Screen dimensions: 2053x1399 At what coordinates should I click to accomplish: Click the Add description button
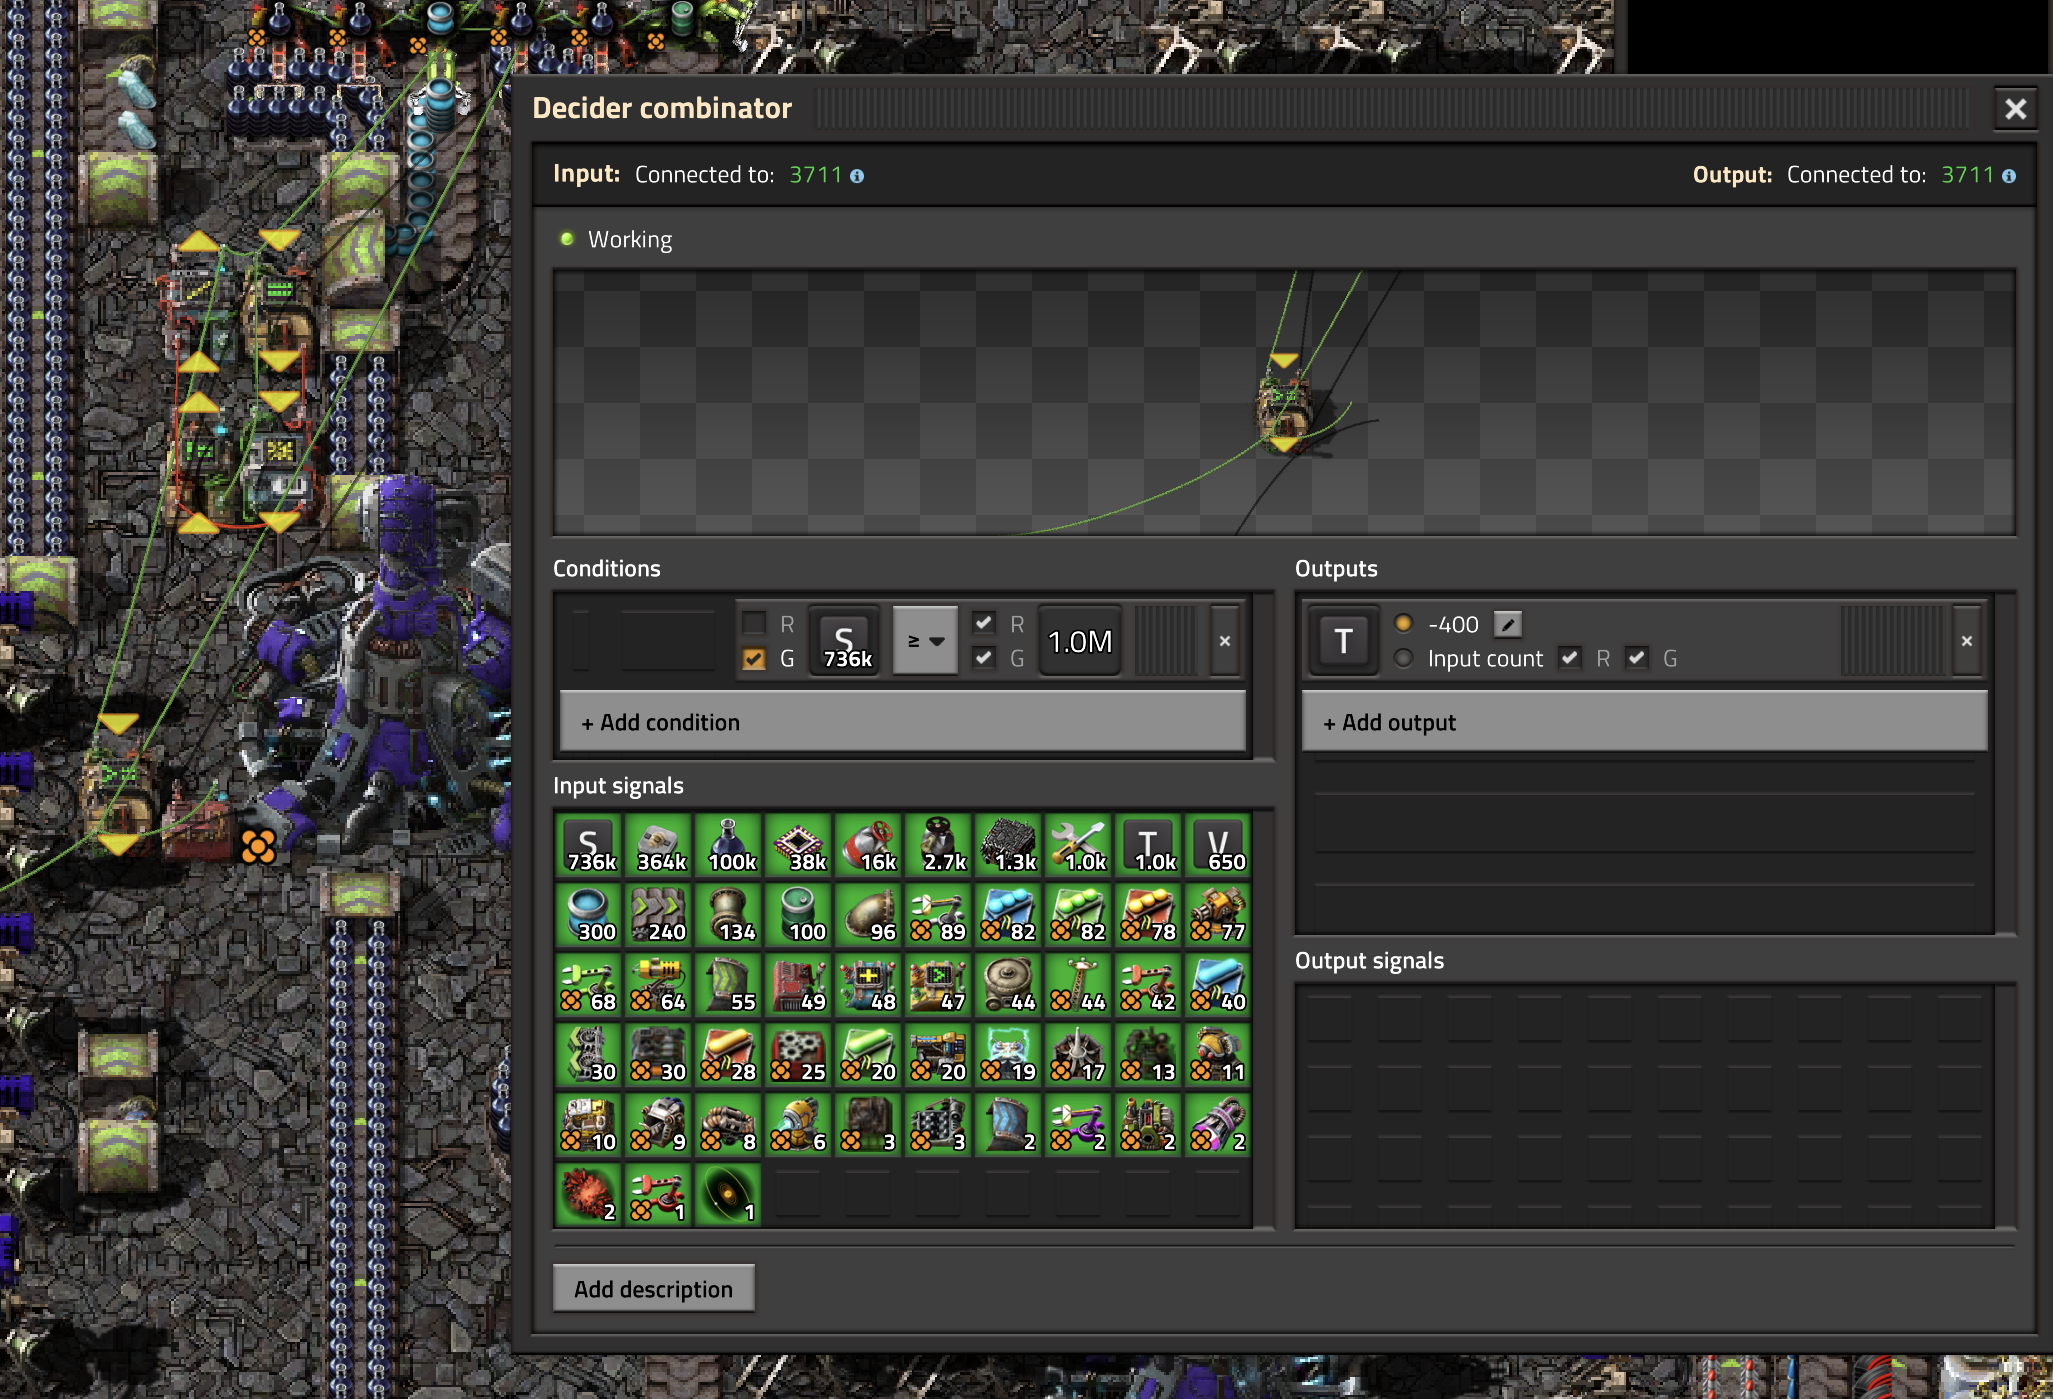654,1289
